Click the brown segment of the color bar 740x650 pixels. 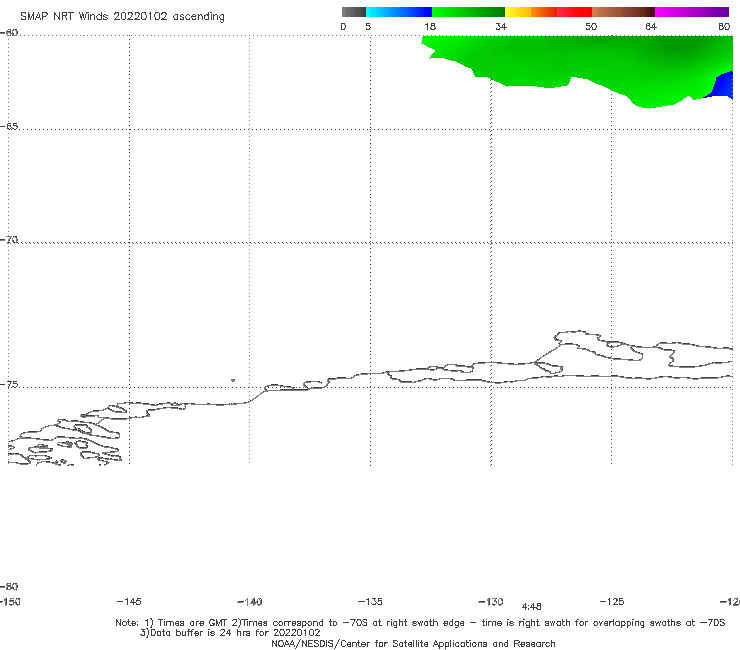[x=623, y=12]
